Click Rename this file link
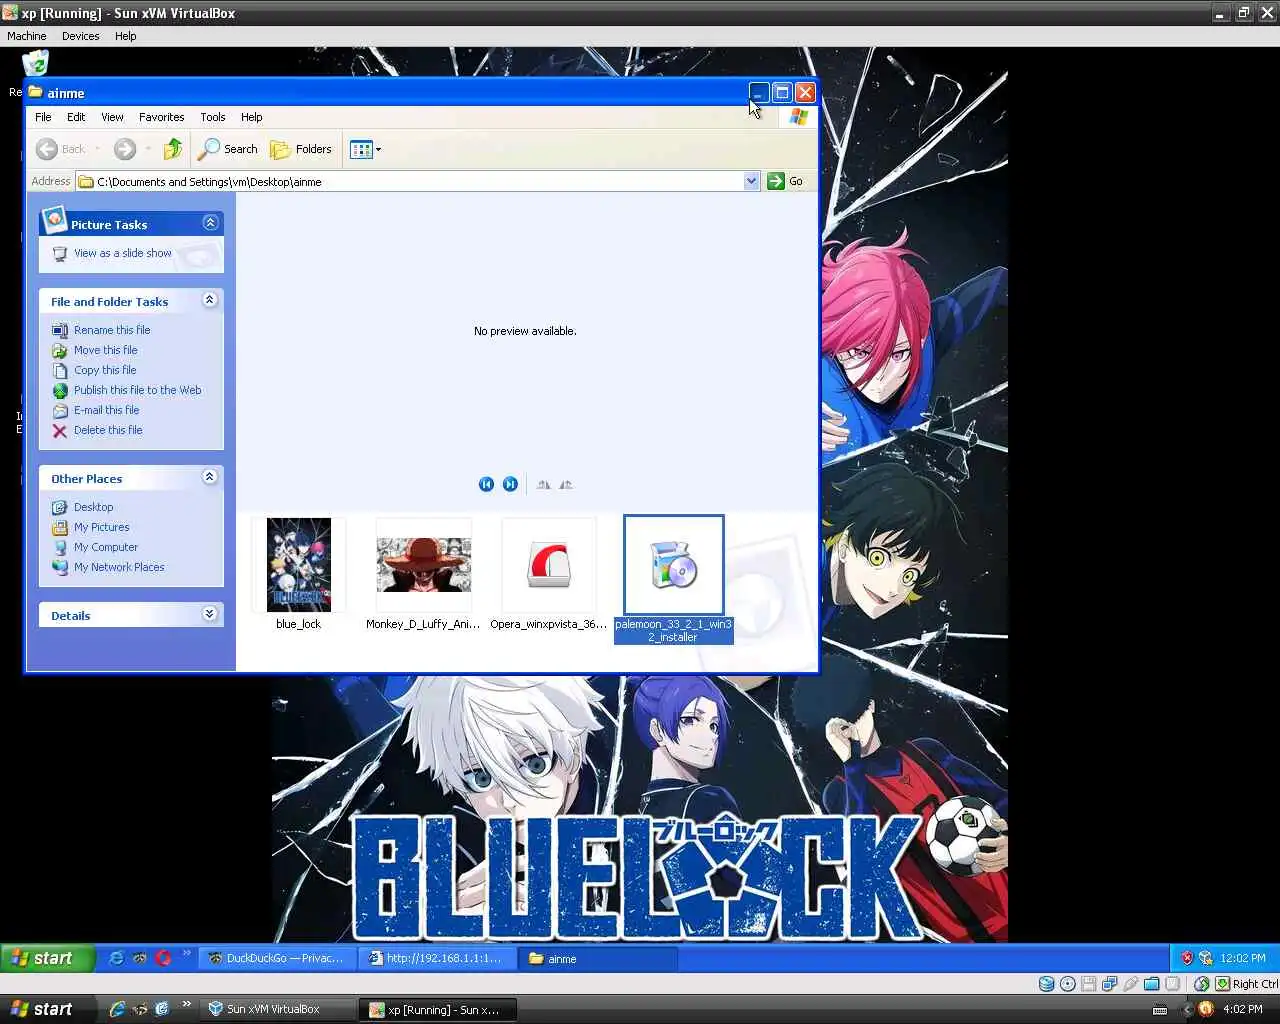The height and width of the screenshot is (1024, 1280). (112, 330)
